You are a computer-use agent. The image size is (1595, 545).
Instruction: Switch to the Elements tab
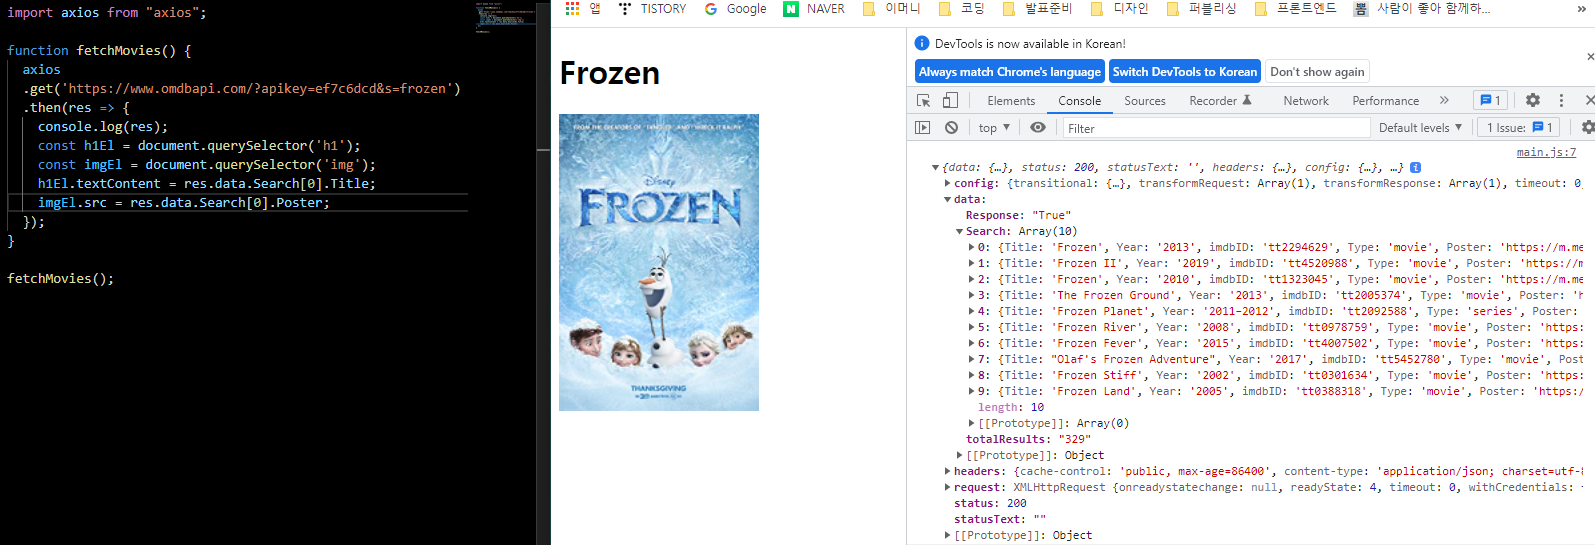[x=1011, y=101]
